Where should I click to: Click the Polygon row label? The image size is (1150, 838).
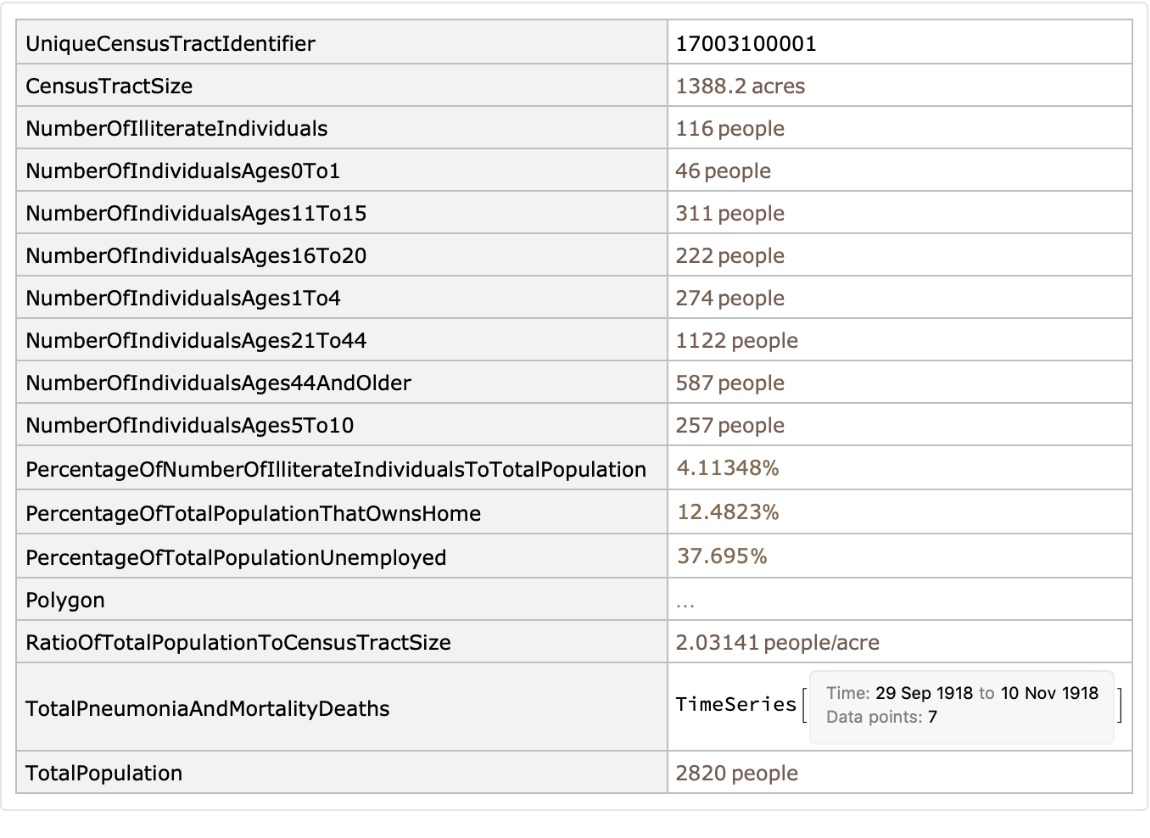tap(65, 600)
